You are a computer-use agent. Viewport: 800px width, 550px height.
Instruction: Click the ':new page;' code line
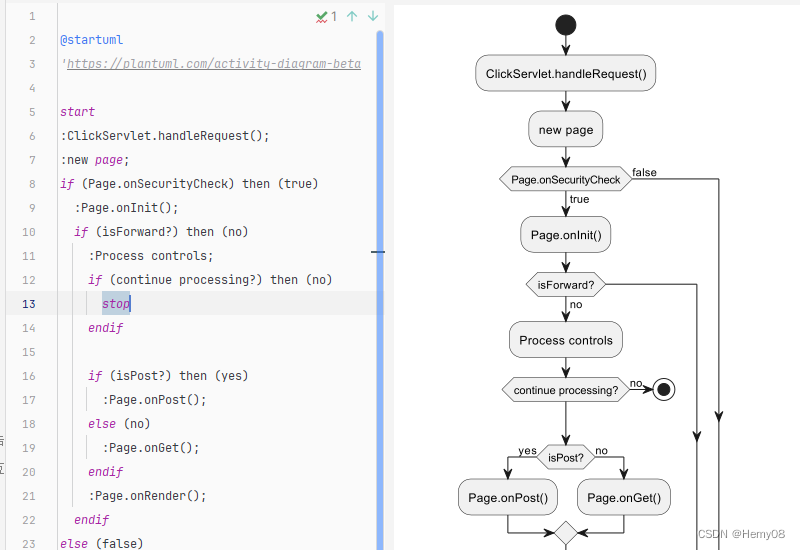point(94,160)
